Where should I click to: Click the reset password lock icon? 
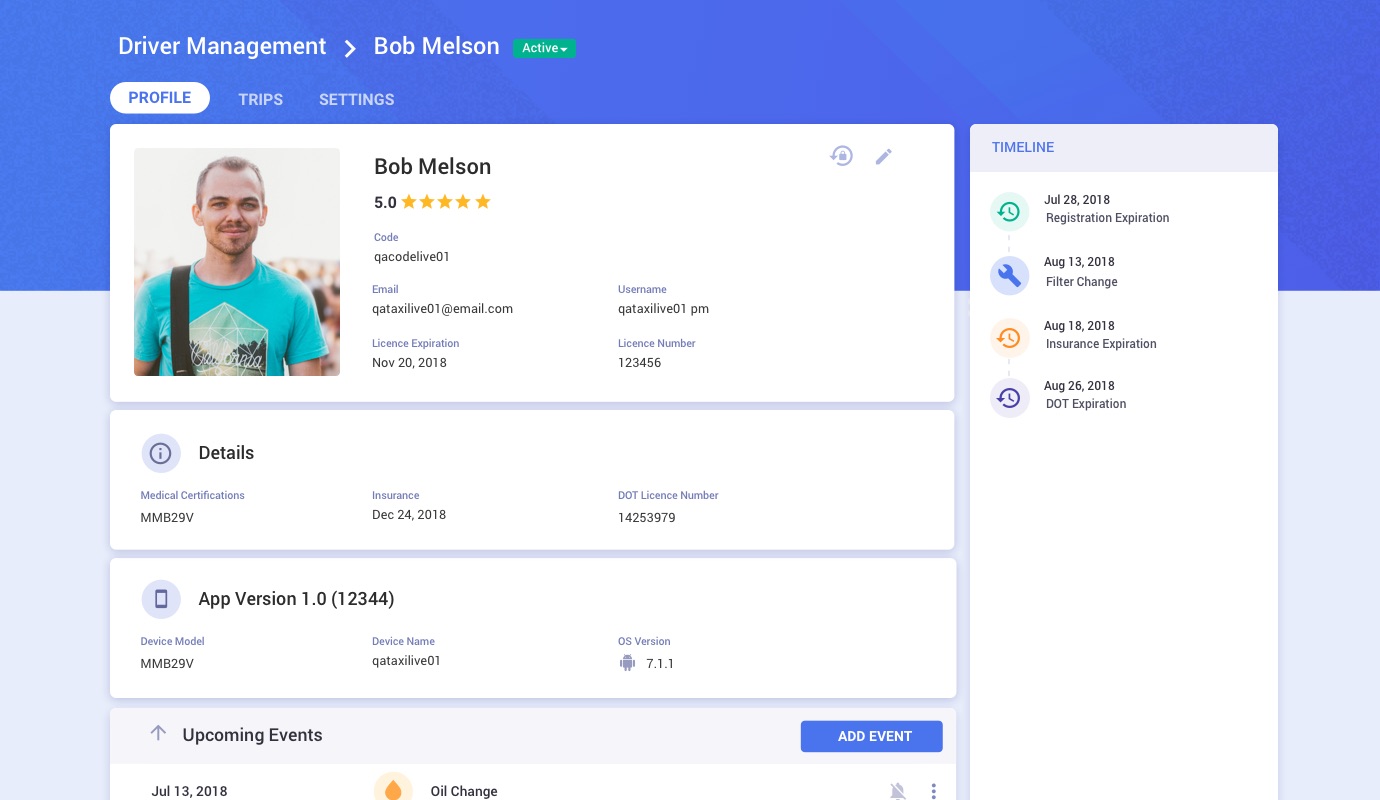[x=842, y=156]
